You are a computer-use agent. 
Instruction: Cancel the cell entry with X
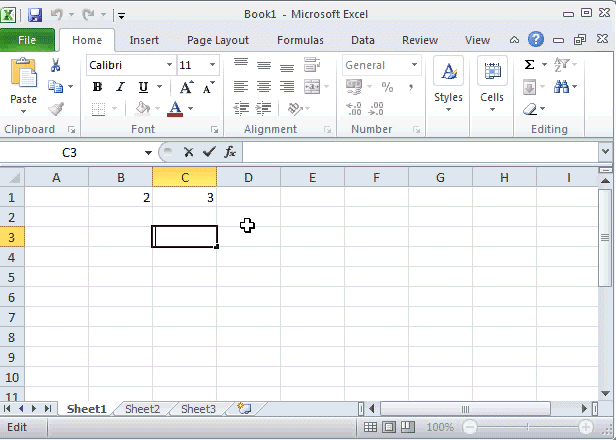[x=188, y=152]
